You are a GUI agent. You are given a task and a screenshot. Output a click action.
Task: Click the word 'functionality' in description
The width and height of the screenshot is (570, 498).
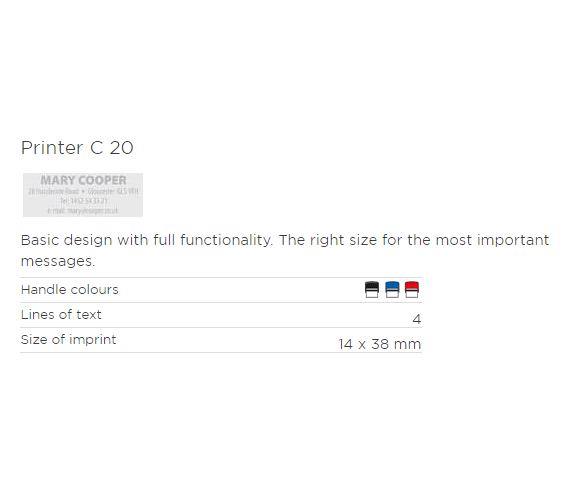(x=226, y=240)
